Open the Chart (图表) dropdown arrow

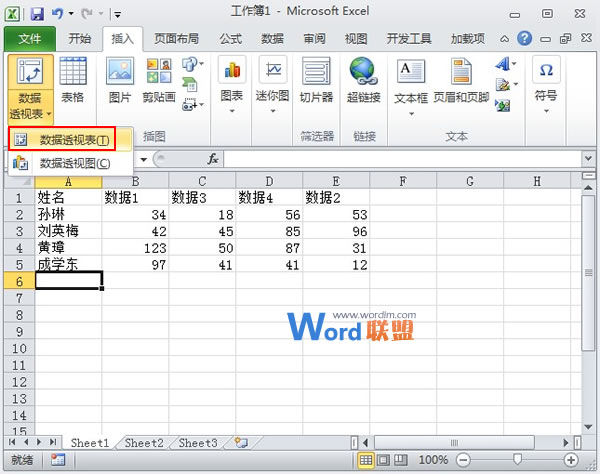click(232, 111)
